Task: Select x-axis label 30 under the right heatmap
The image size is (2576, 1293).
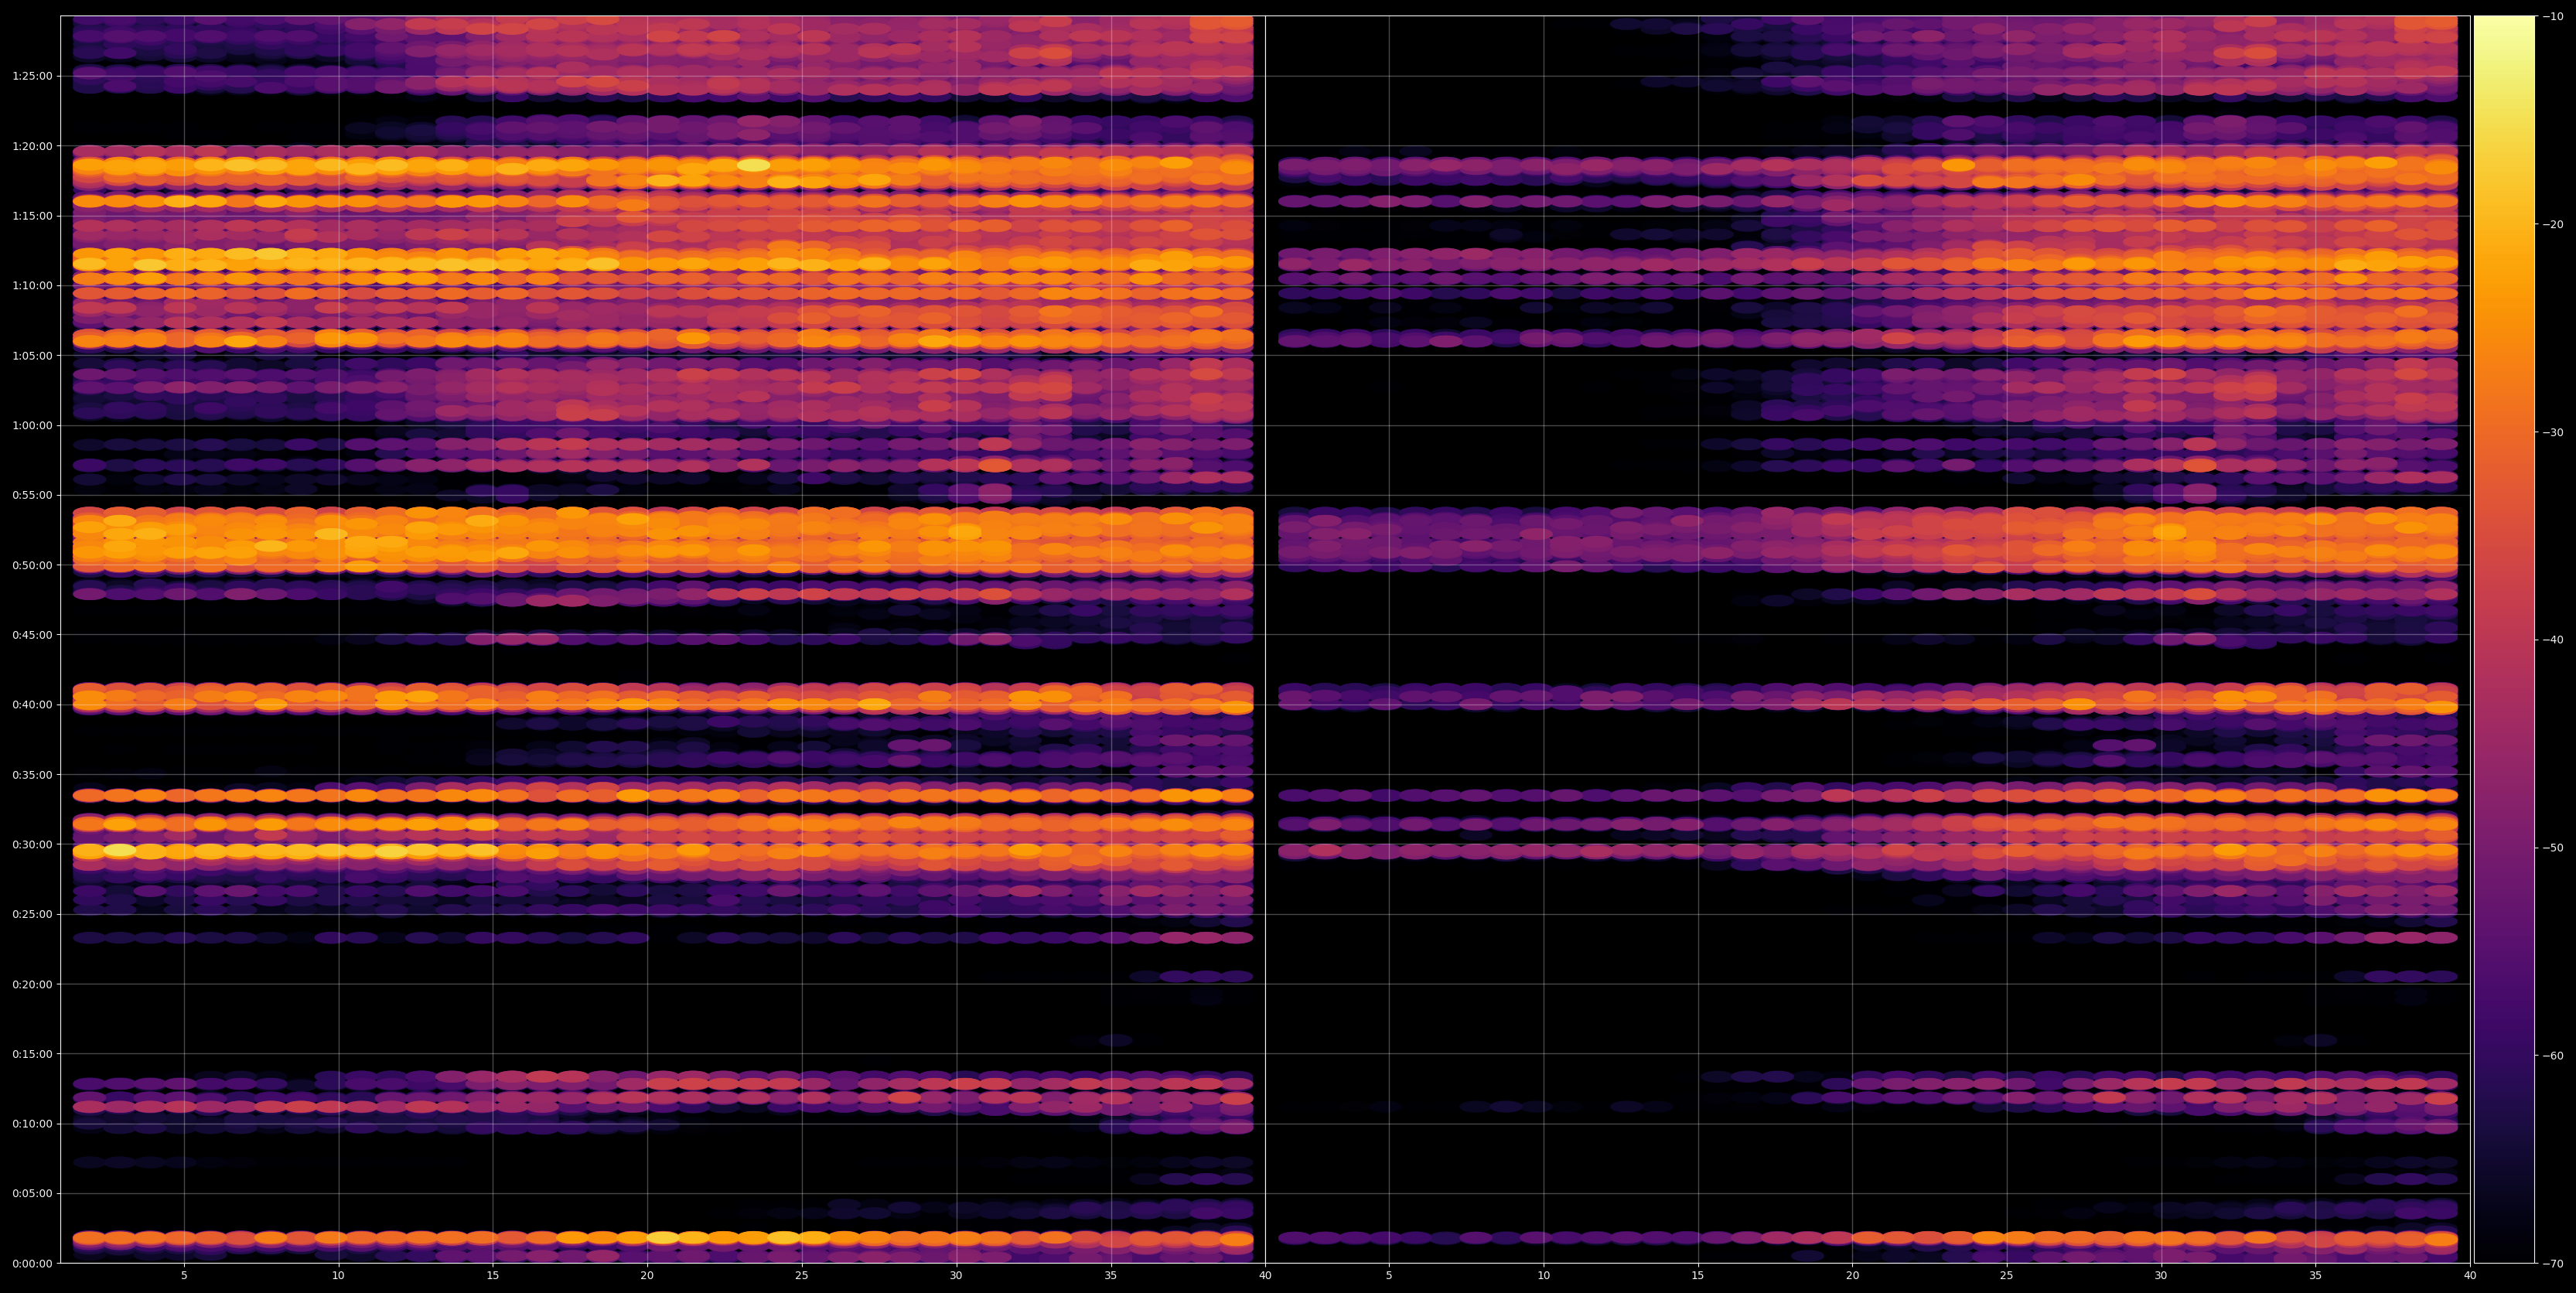Action: point(2161,1276)
